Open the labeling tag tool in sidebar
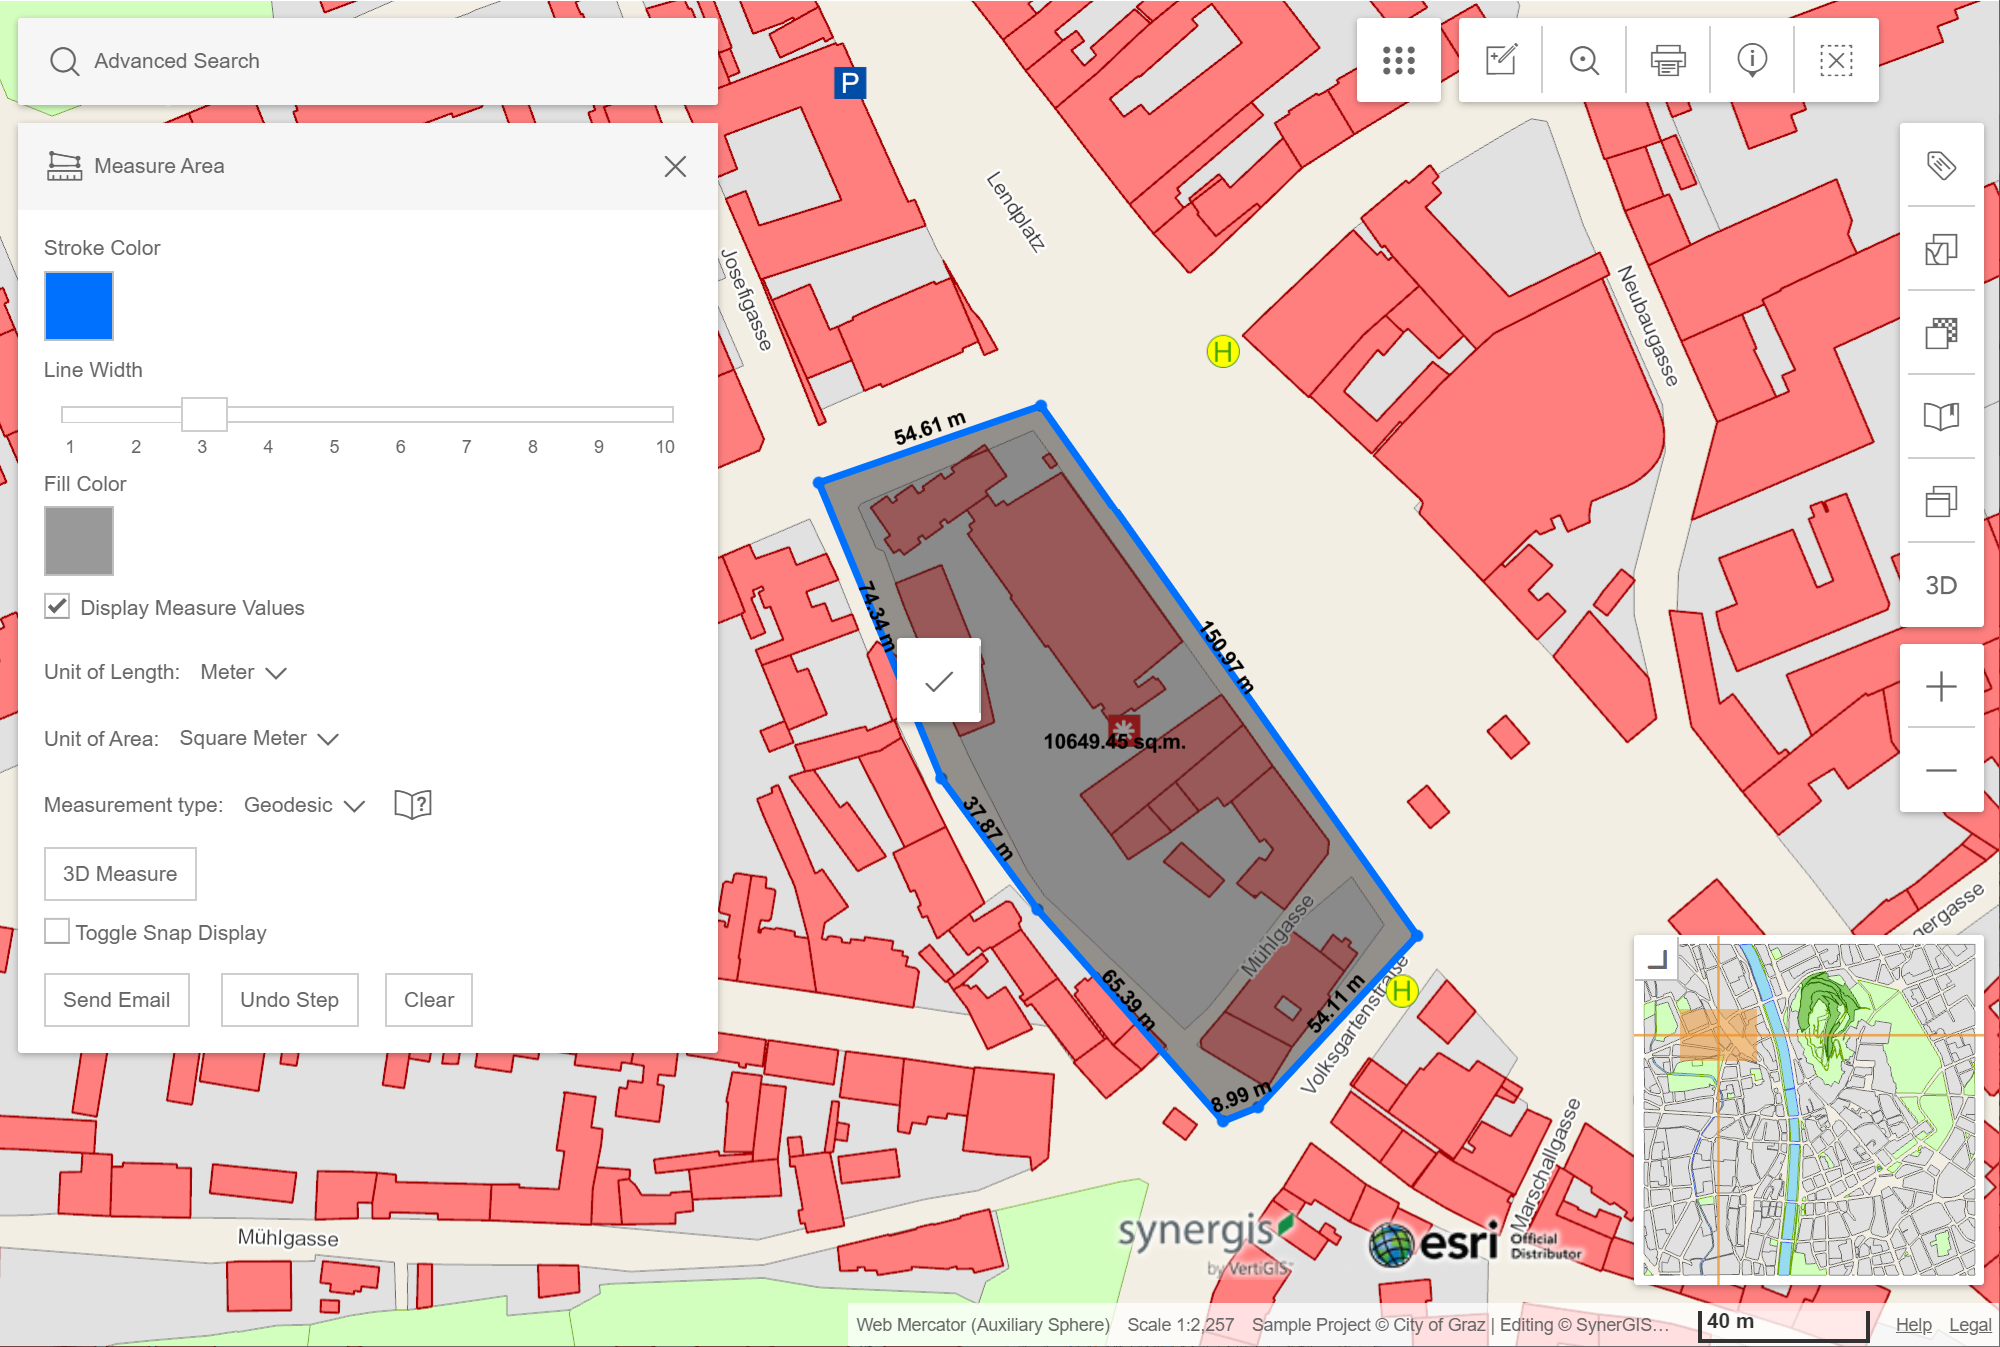Viewport: 2000px width, 1347px height. click(1941, 167)
